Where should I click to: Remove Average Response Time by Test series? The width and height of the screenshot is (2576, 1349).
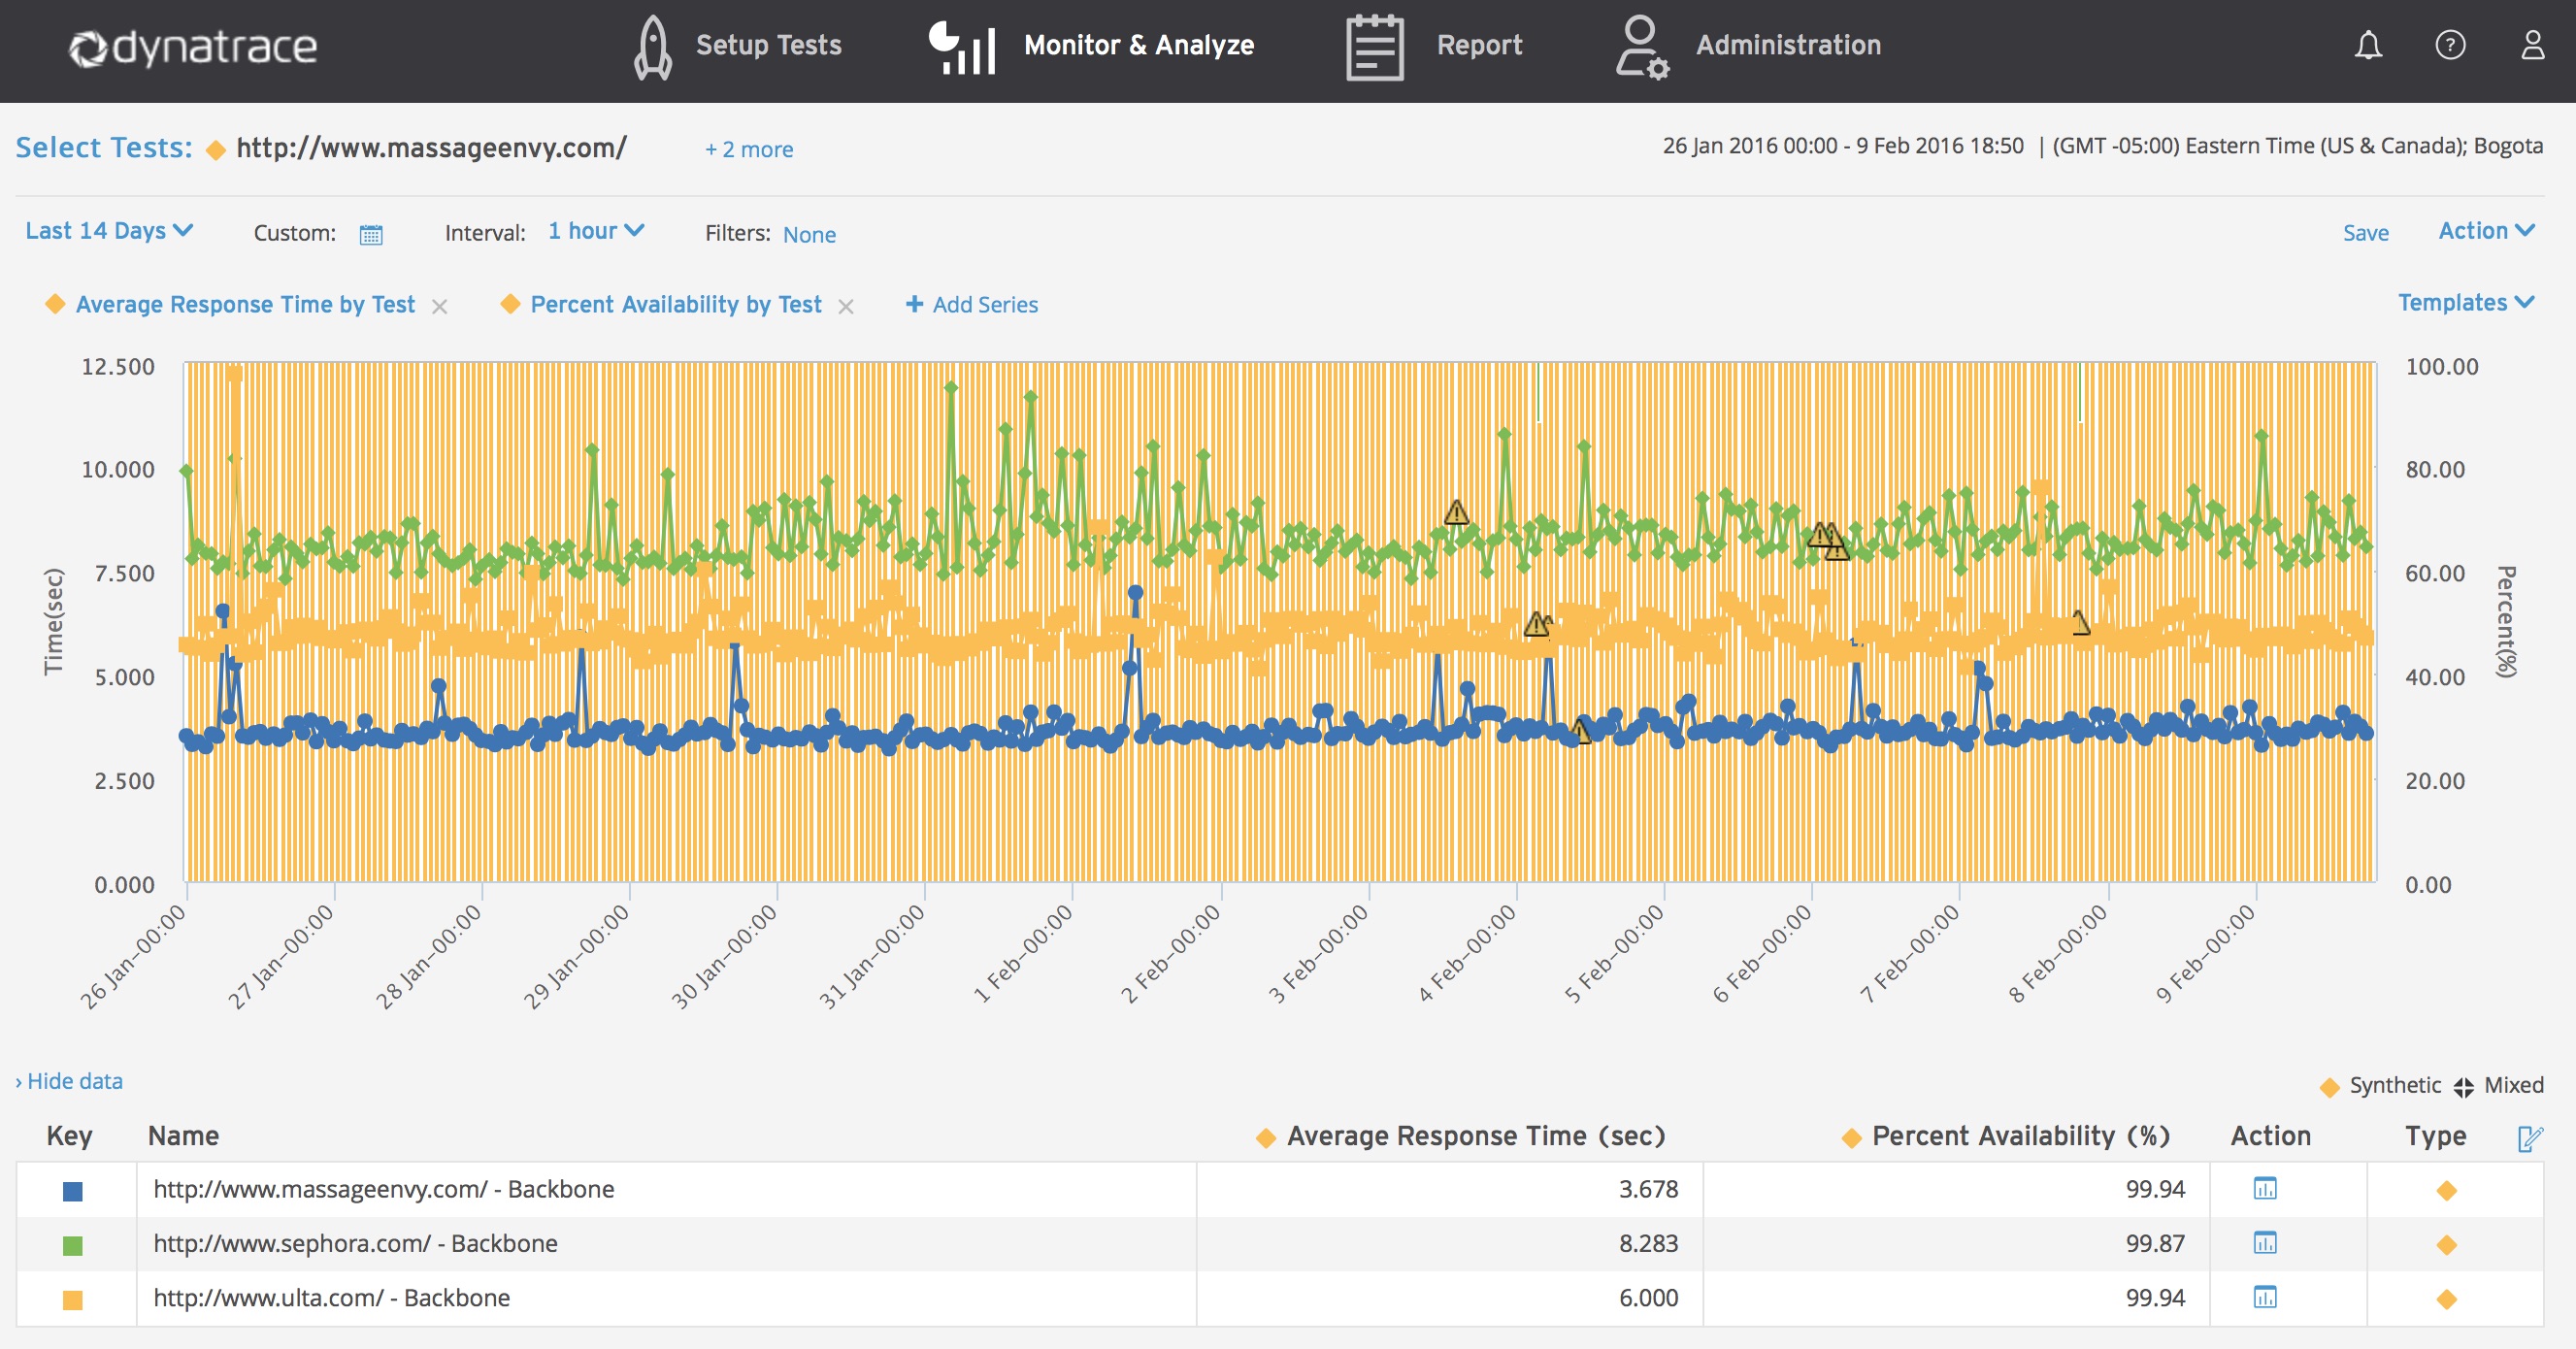point(439,307)
